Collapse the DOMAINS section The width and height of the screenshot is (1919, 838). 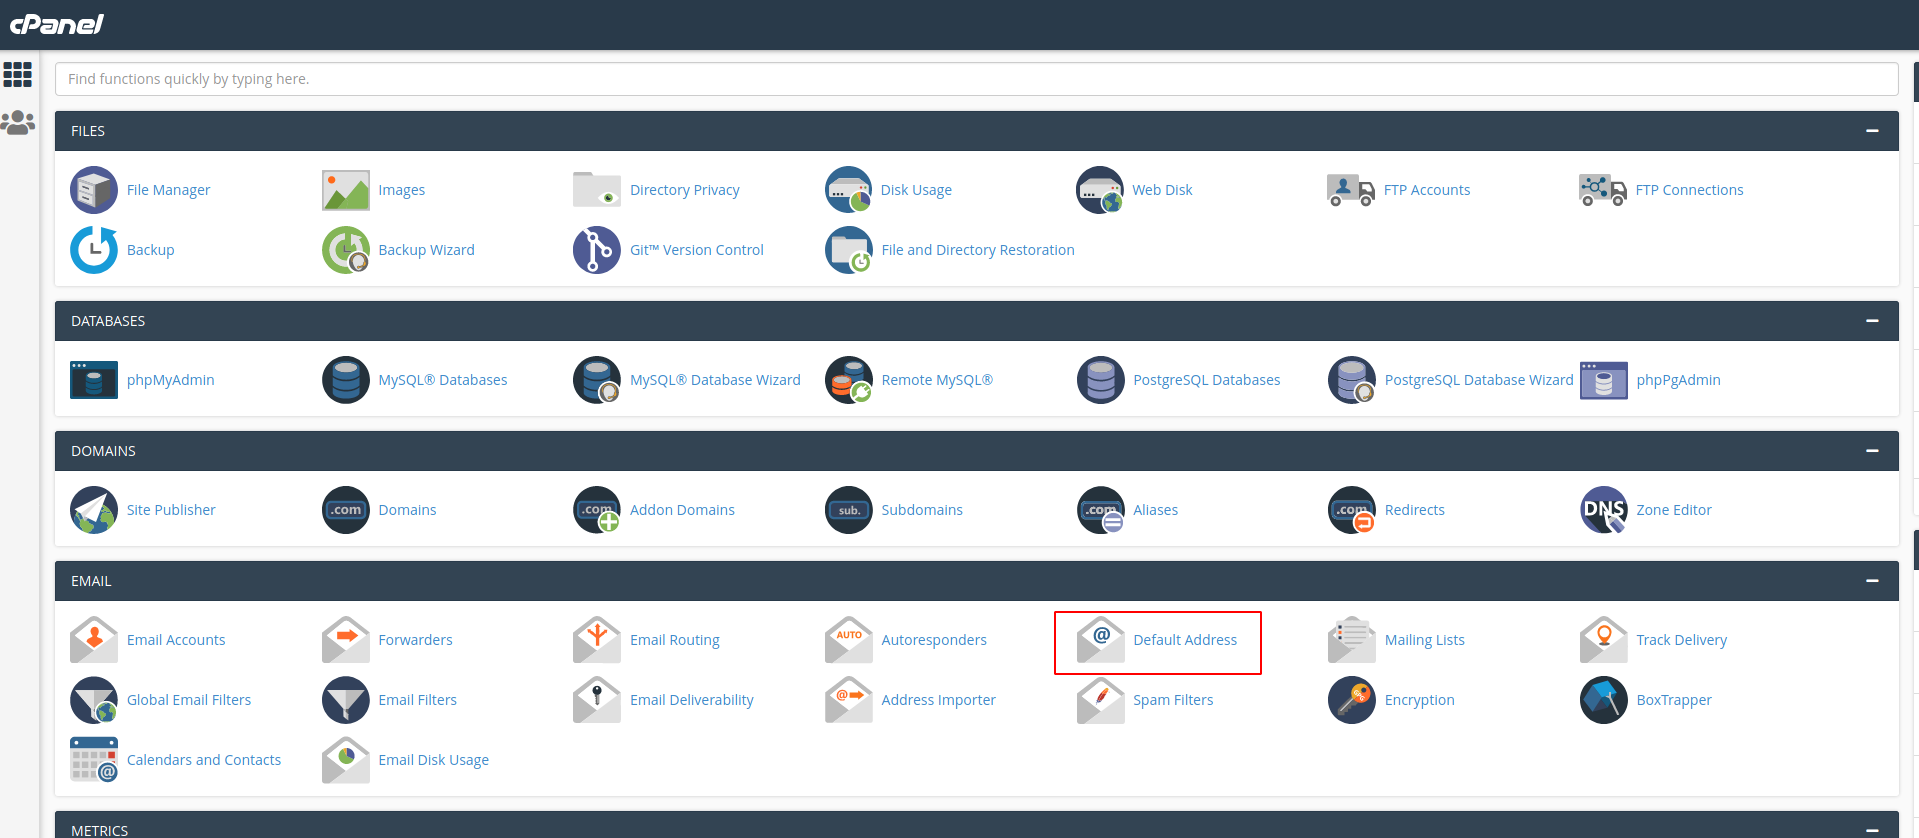click(x=1872, y=451)
